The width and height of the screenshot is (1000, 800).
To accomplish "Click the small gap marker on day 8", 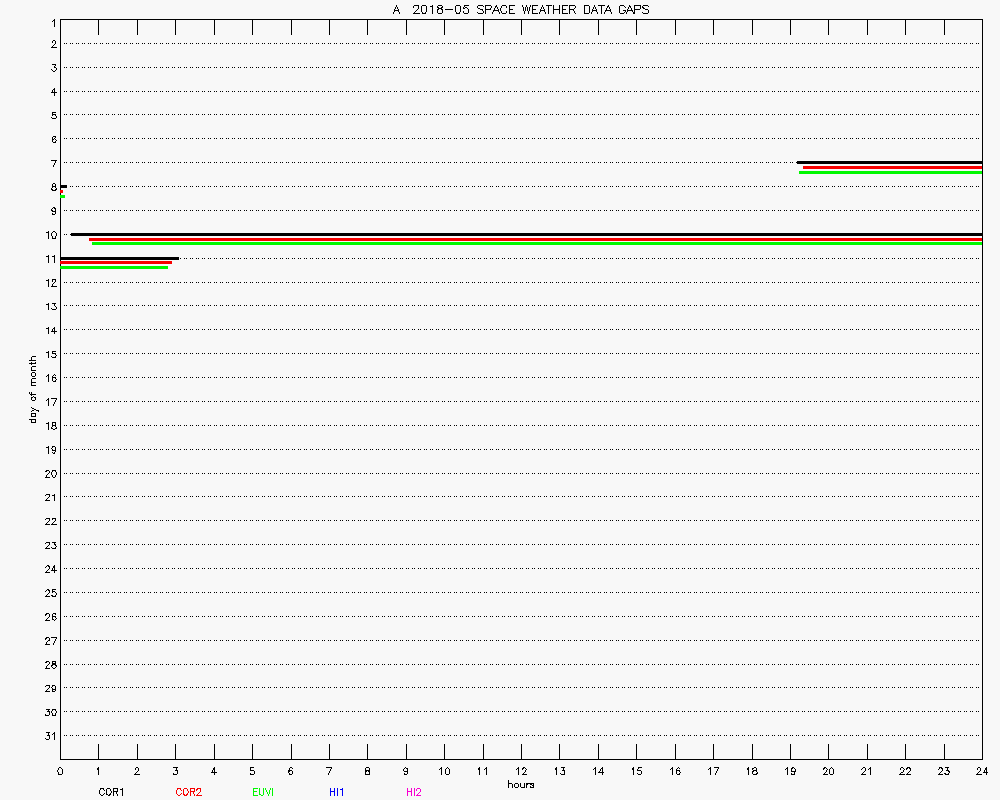I will point(63,190).
